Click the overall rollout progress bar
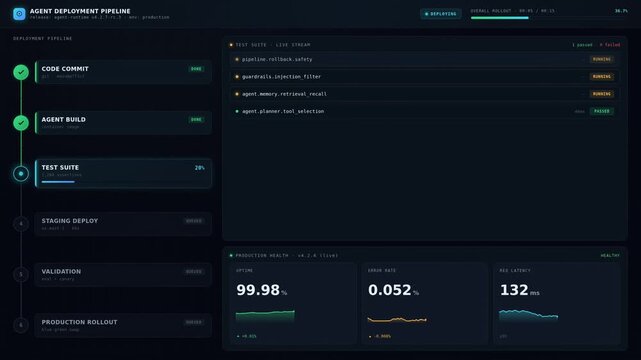 tap(549, 18)
